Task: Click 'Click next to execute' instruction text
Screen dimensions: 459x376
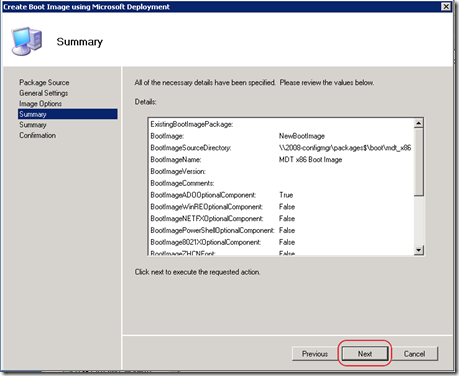Action: click(197, 272)
